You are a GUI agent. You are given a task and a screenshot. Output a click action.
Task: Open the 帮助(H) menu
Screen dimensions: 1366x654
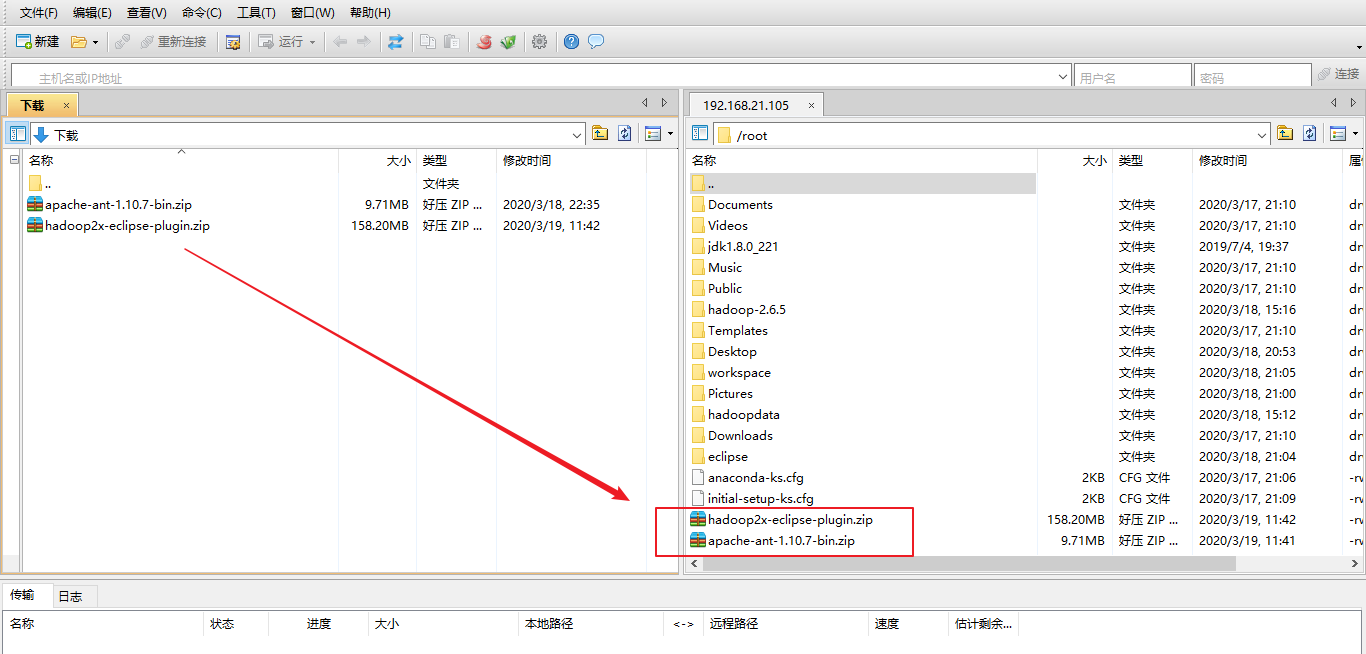[x=370, y=13]
